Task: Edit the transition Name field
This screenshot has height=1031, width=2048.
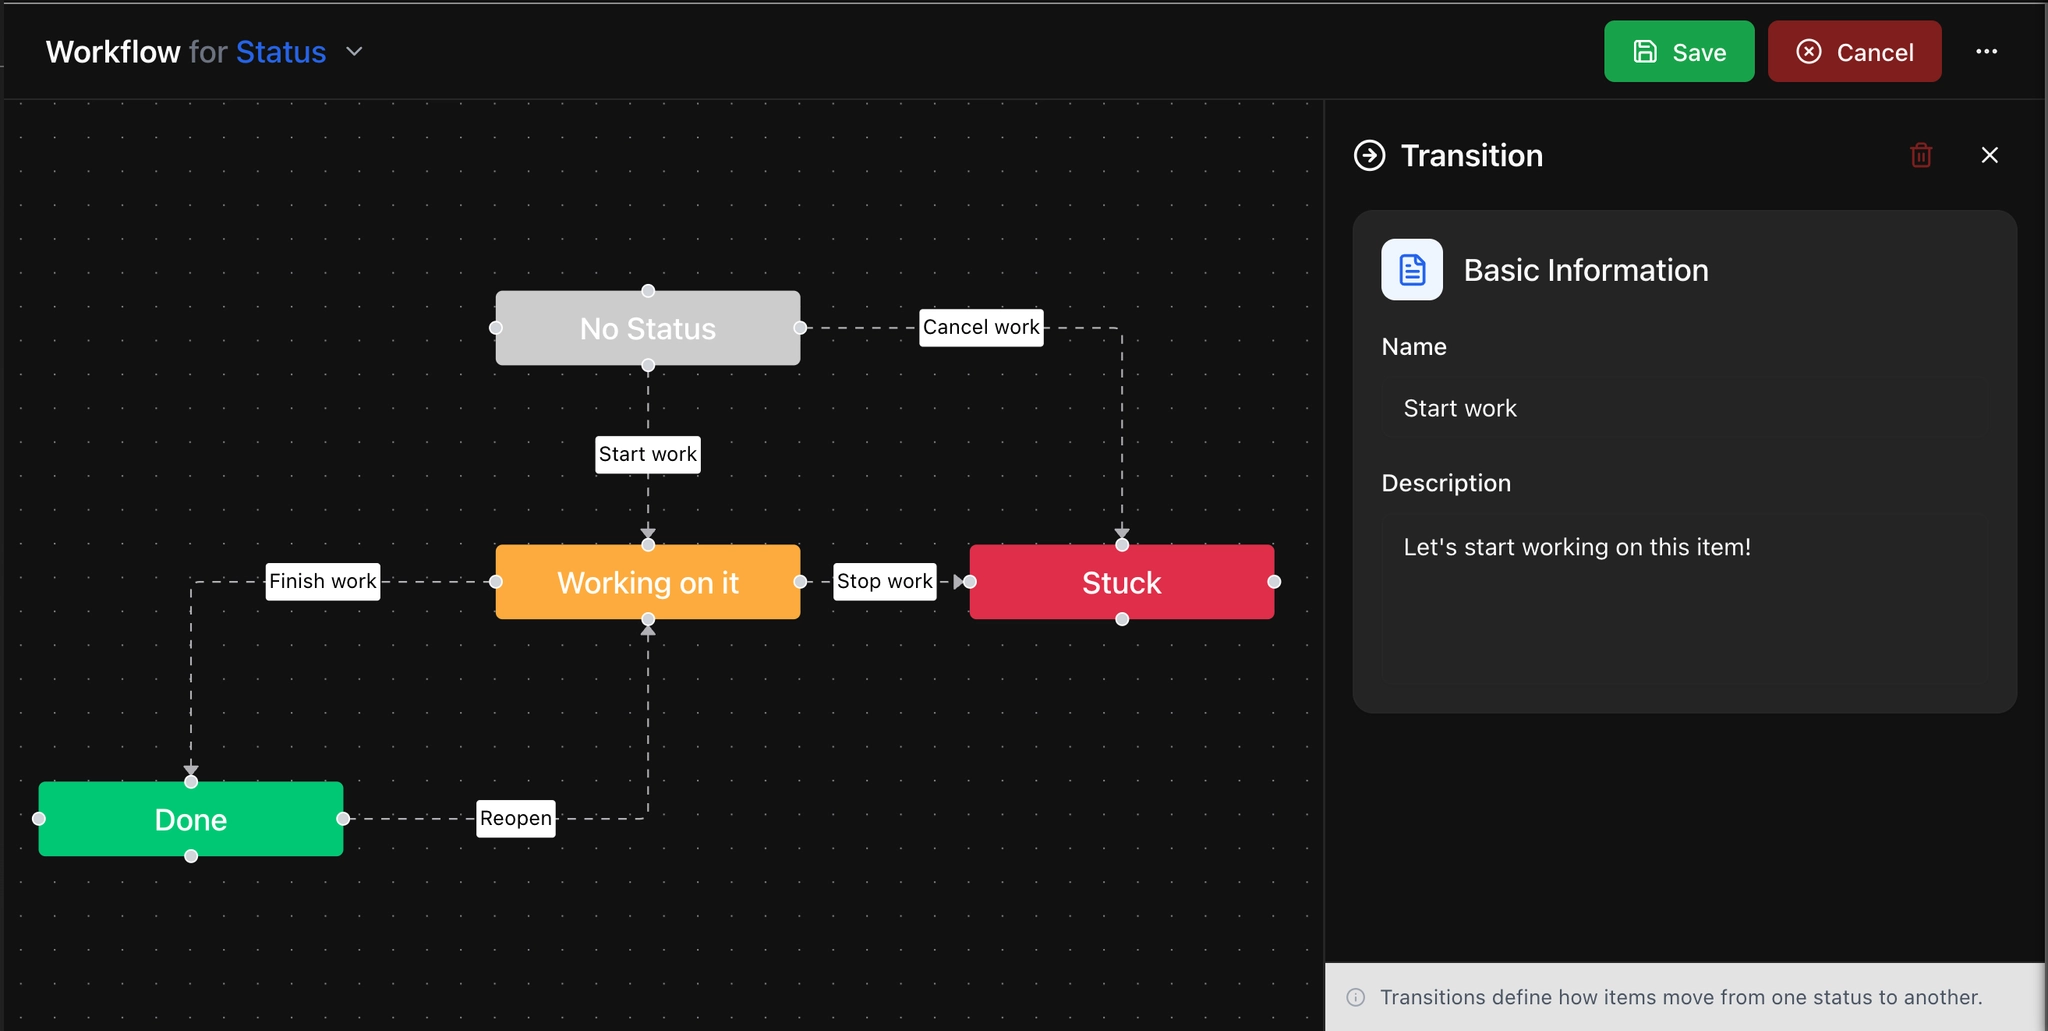Action: (1684, 409)
